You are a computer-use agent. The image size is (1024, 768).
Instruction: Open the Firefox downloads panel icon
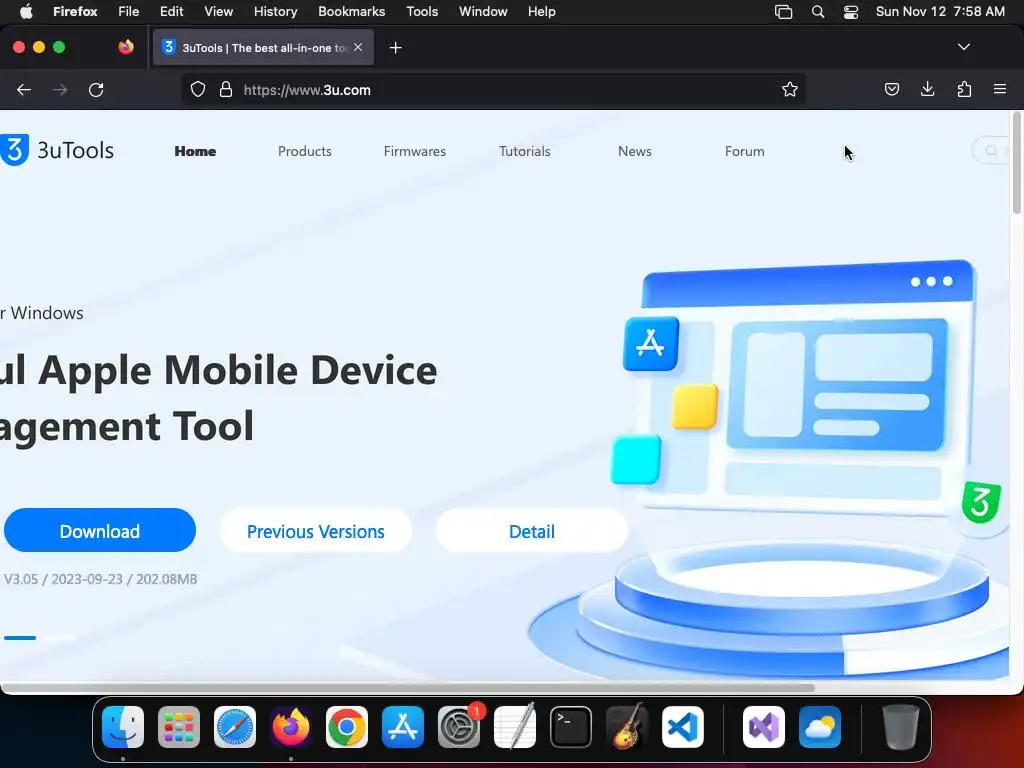click(x=927, y=89)
